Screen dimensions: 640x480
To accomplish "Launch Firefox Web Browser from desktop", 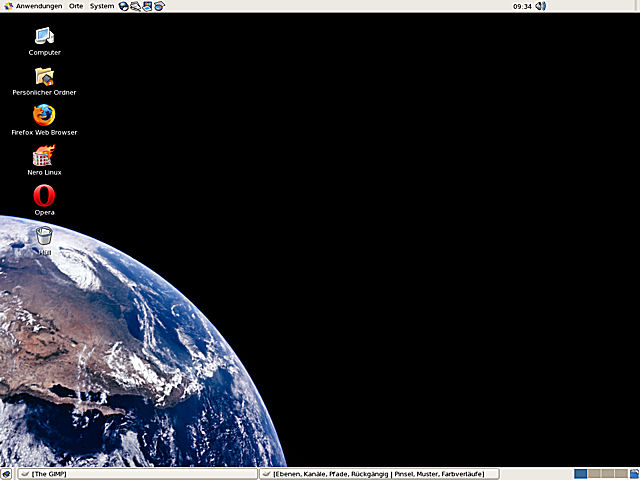I will click(44, 116).
